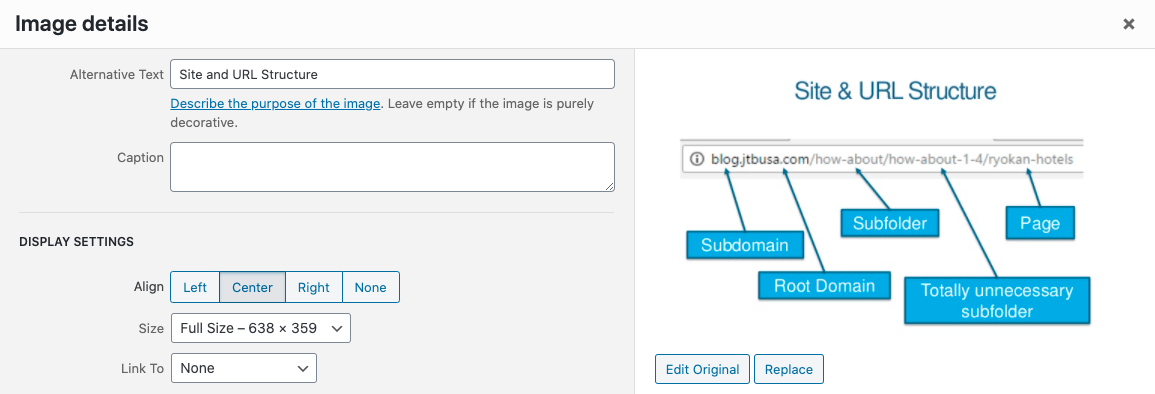Open the Size dropdown showing Full Size
1155x394 pixels.
click(x=261, y=328)
